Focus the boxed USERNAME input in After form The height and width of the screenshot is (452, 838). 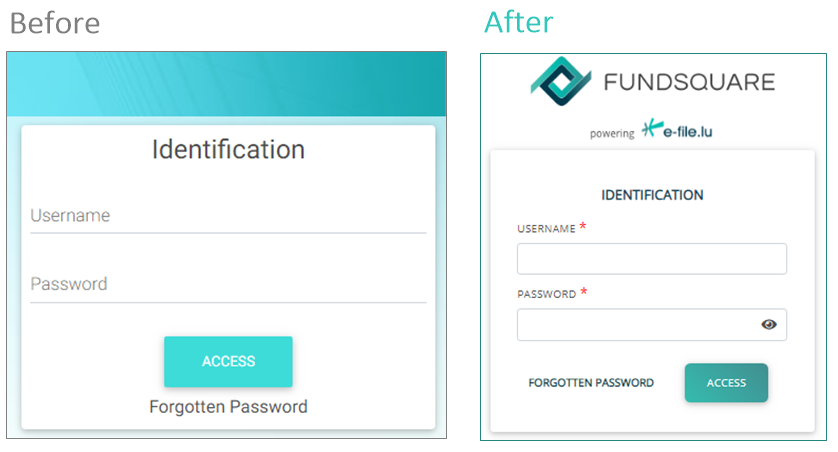point(651,259)
